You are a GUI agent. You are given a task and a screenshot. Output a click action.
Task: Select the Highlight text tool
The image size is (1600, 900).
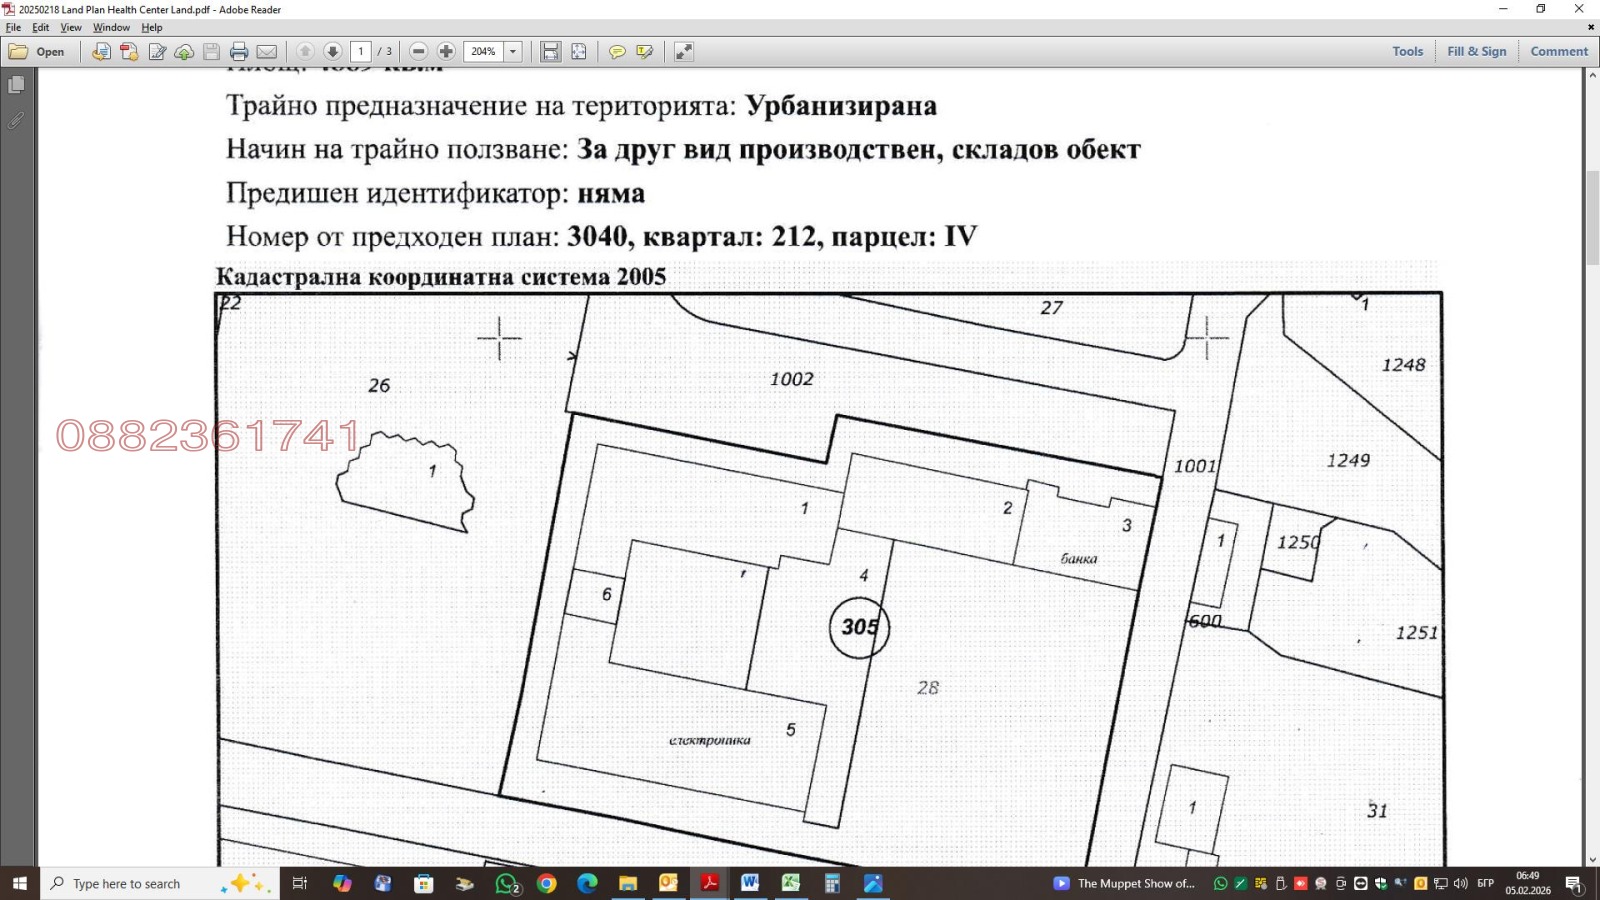[645, 52]
